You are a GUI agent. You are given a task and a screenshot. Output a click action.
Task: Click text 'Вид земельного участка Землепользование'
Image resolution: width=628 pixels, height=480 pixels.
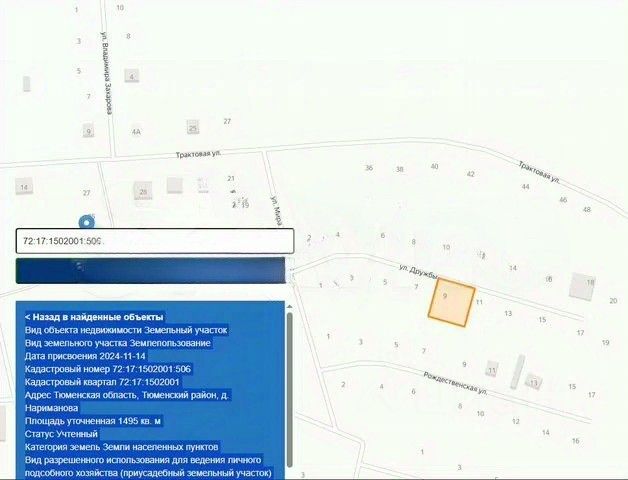pos(118,343)
